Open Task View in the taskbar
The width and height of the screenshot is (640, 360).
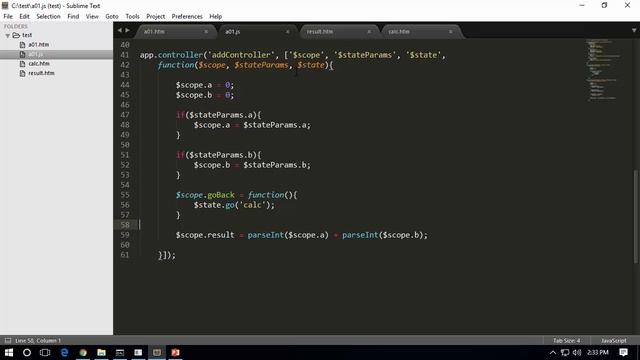coord(45,352)
